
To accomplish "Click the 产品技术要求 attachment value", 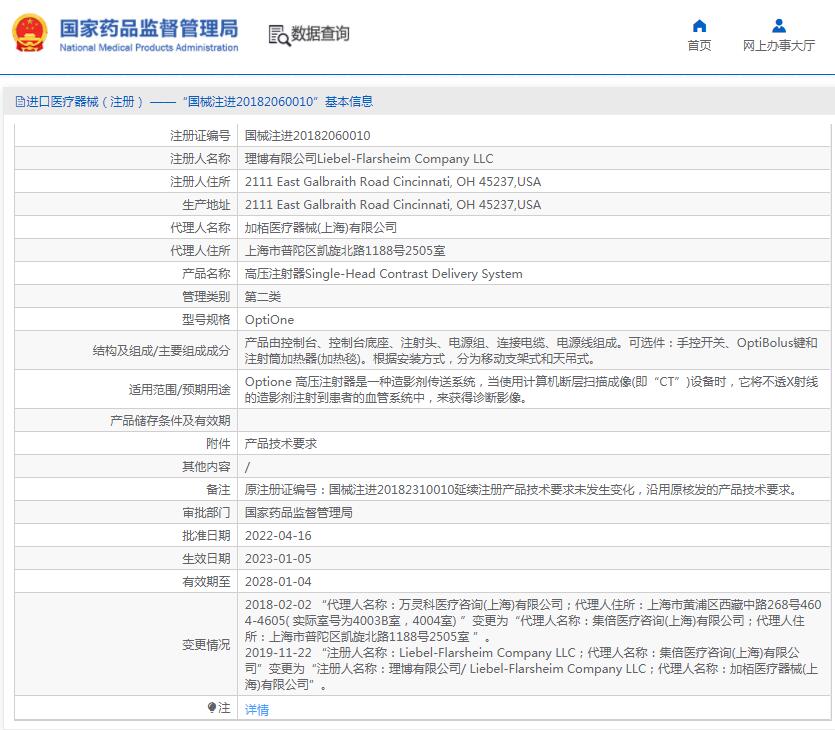I will pyautogui.click(x=281, y=444).
